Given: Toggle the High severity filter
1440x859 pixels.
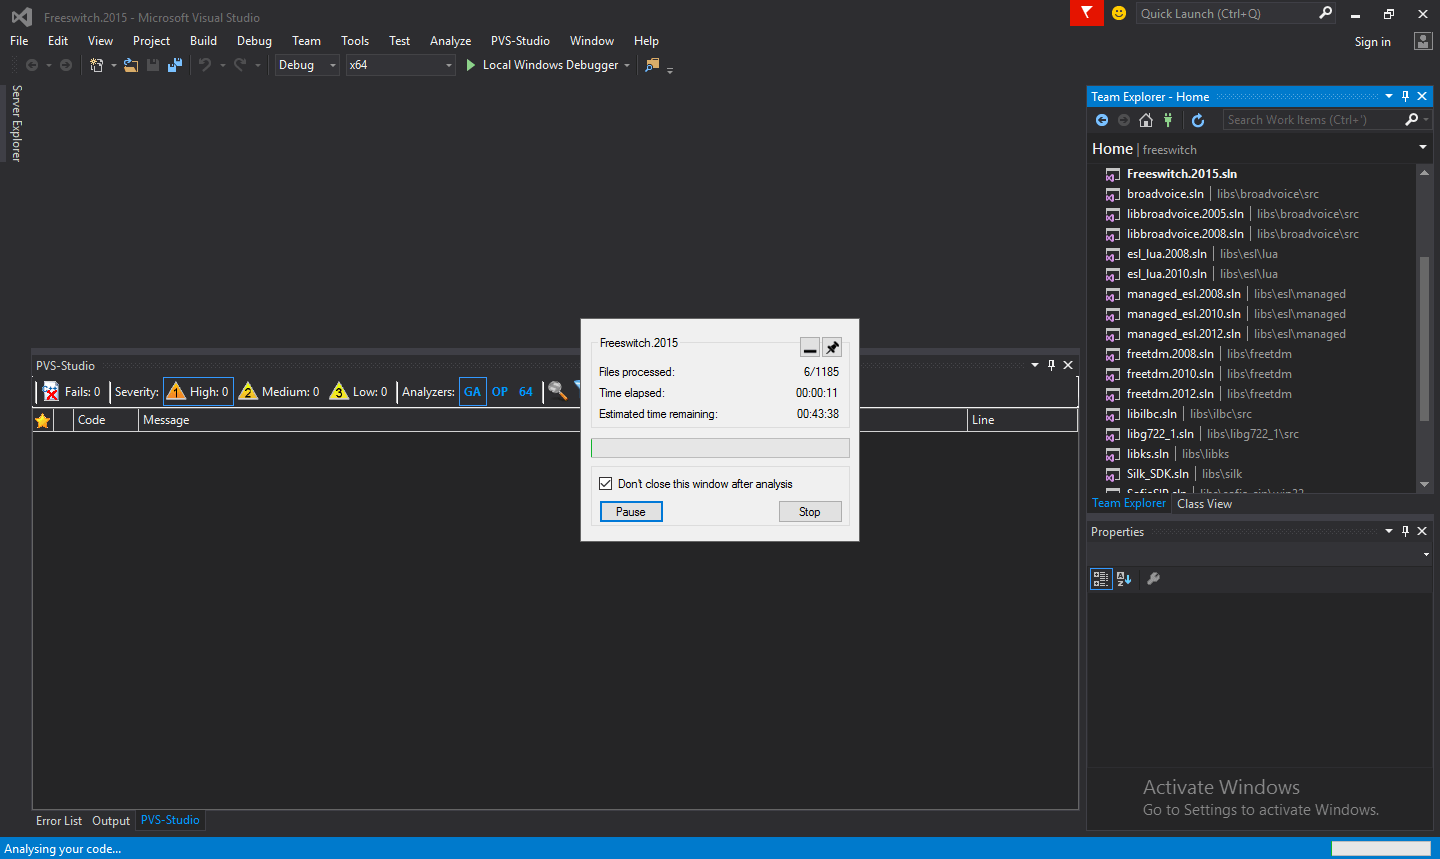Looking at the screenshot, I should click(x=198, y=392).
